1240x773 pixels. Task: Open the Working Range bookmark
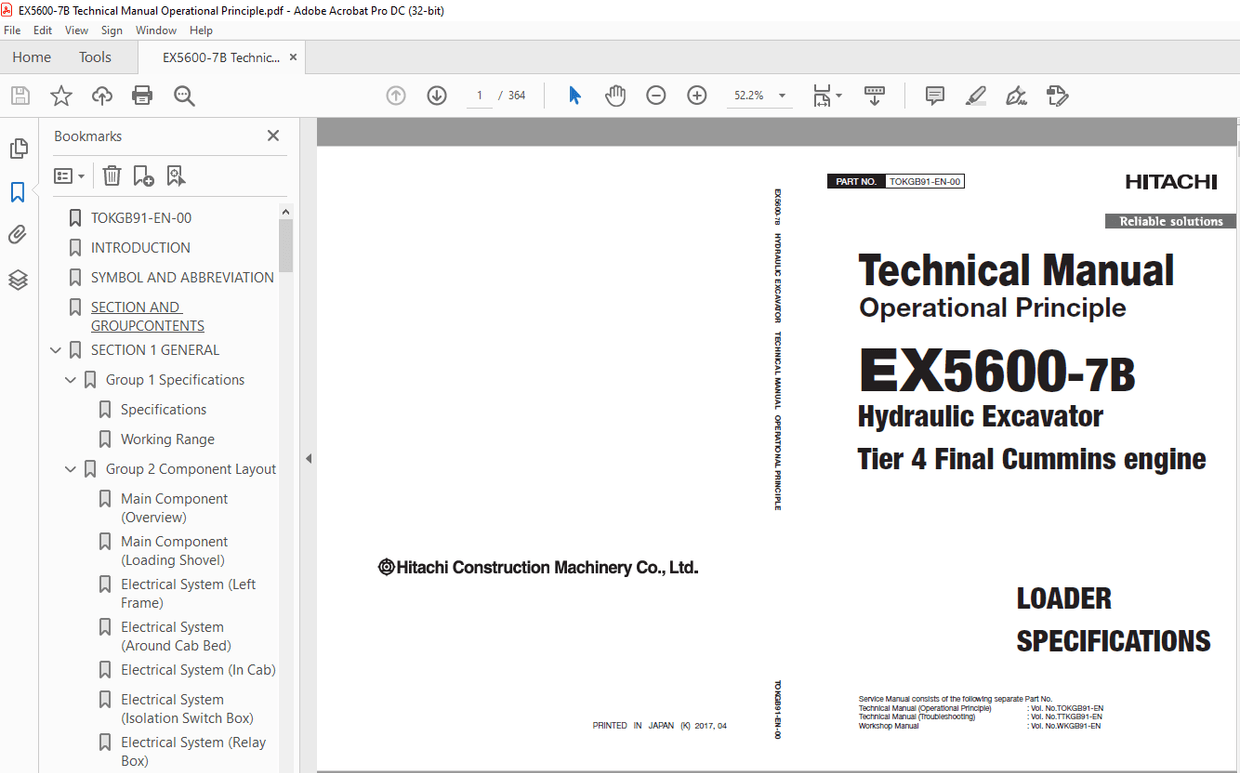[167, 439]
